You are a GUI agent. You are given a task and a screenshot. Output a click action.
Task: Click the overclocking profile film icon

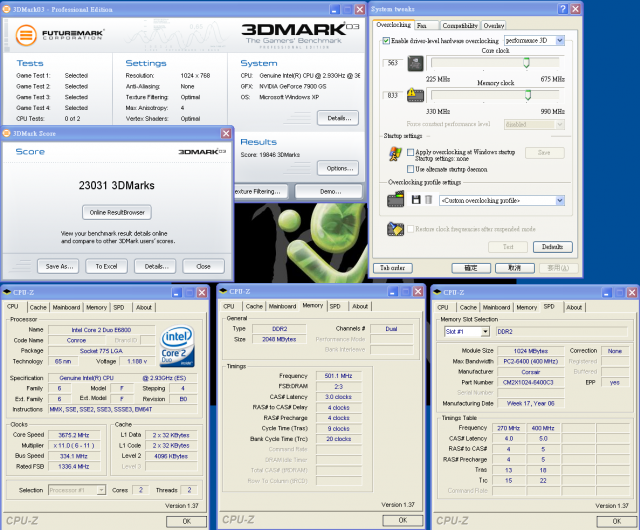395,200
